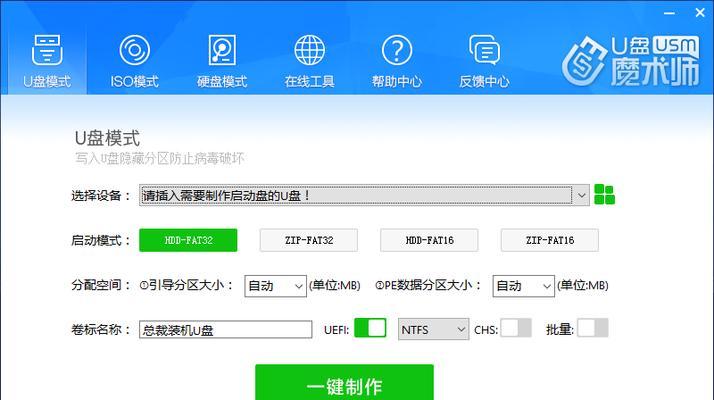Screen dimensions: 714x400
Task: Click the 写入U盘隐藏分区防止病毒破坏 subtitle text
Action: (x=159, y=159)
